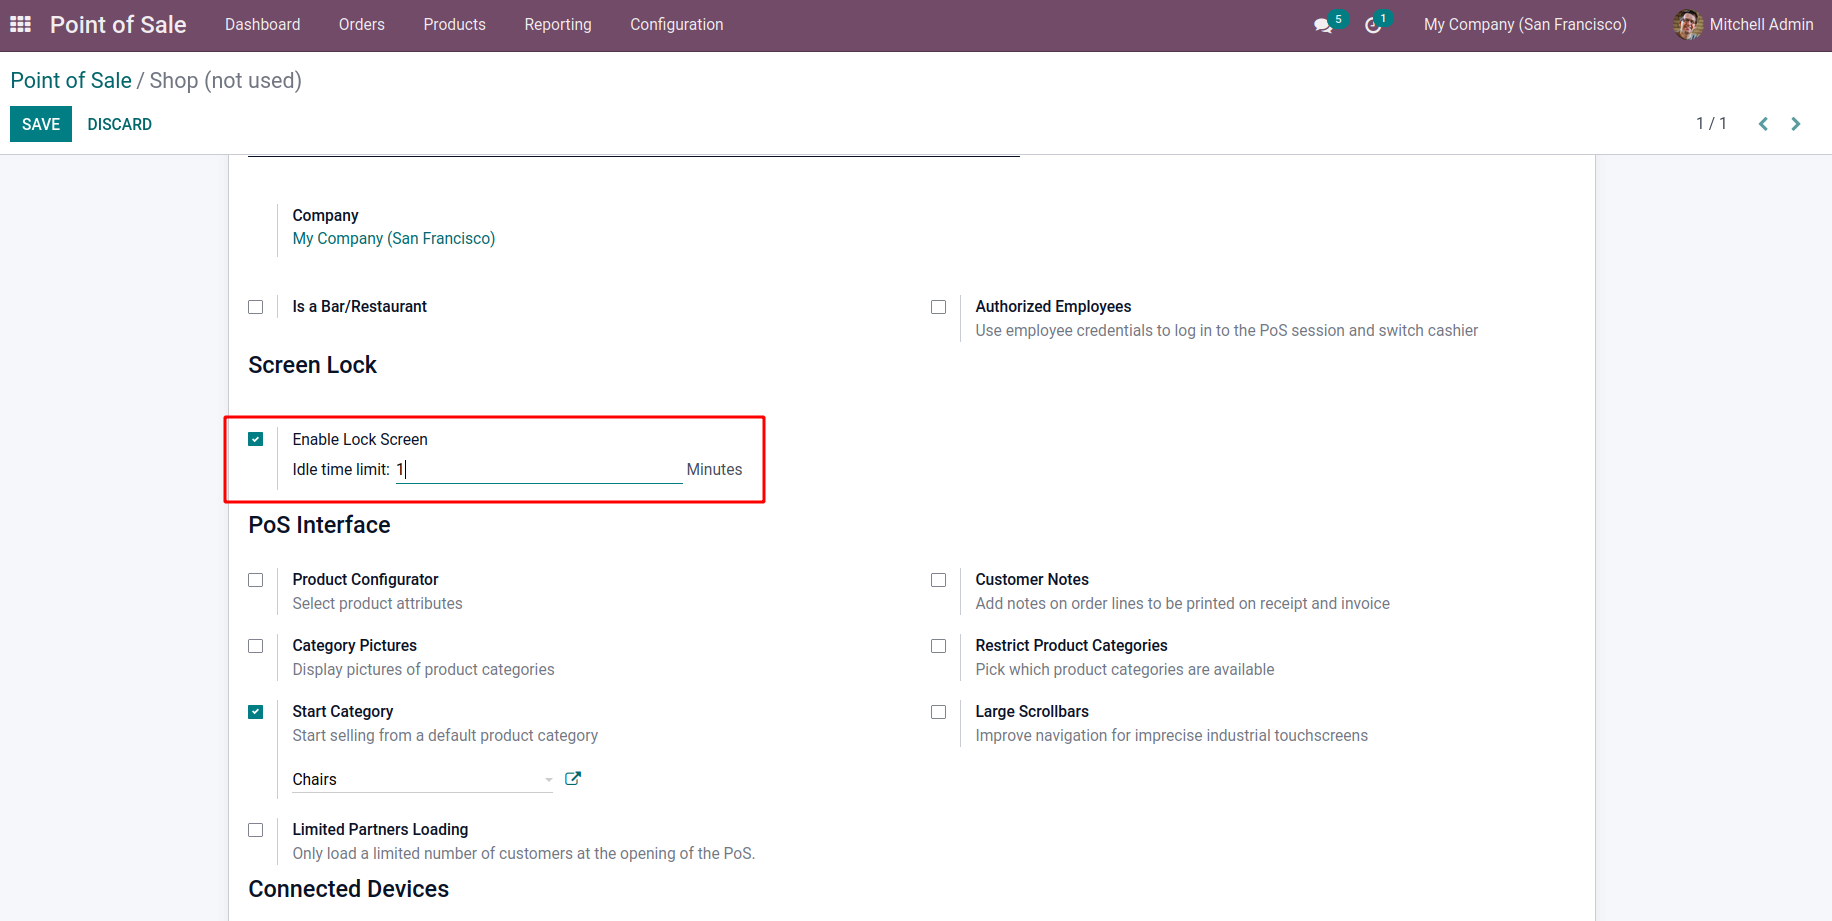Enable the Authorized Employees checkbox
Image resolution: width=1832 pixels, height=921 pixels.
coord(938,307)
